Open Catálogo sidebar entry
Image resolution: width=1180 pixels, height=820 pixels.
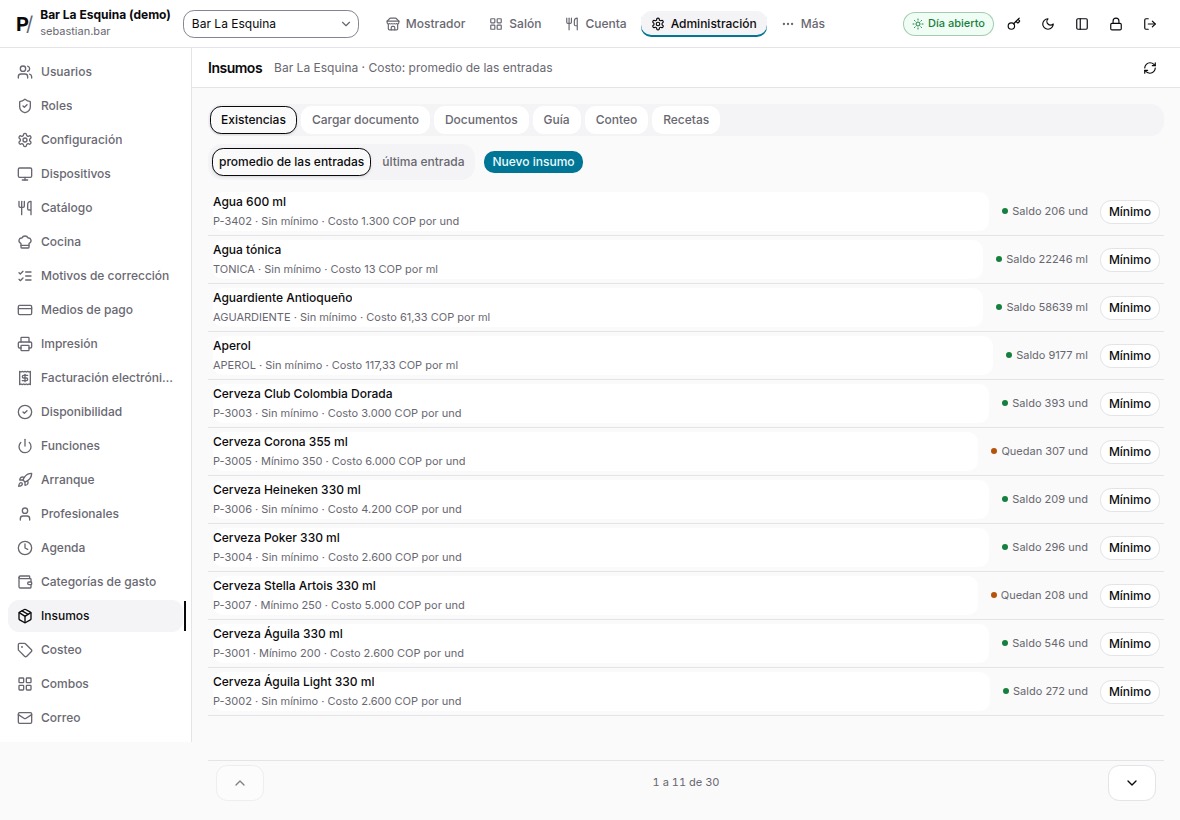(x=96, y=208)
